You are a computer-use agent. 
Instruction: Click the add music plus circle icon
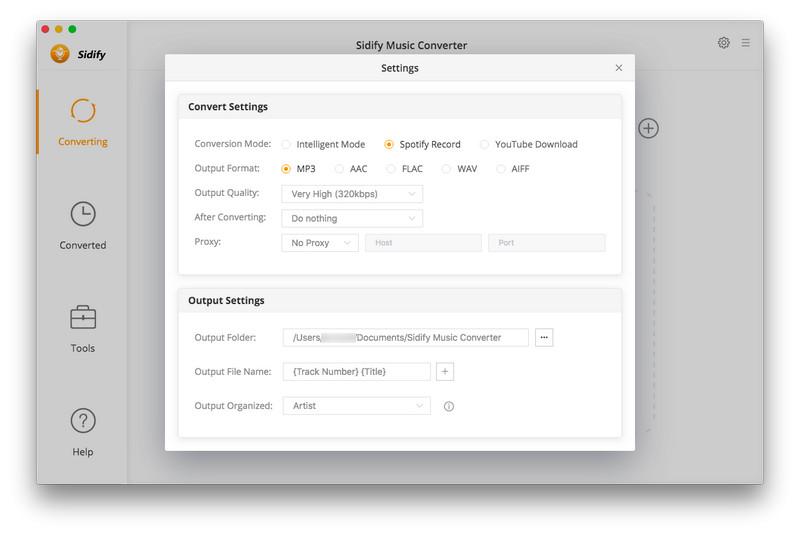tap(648, 128)
